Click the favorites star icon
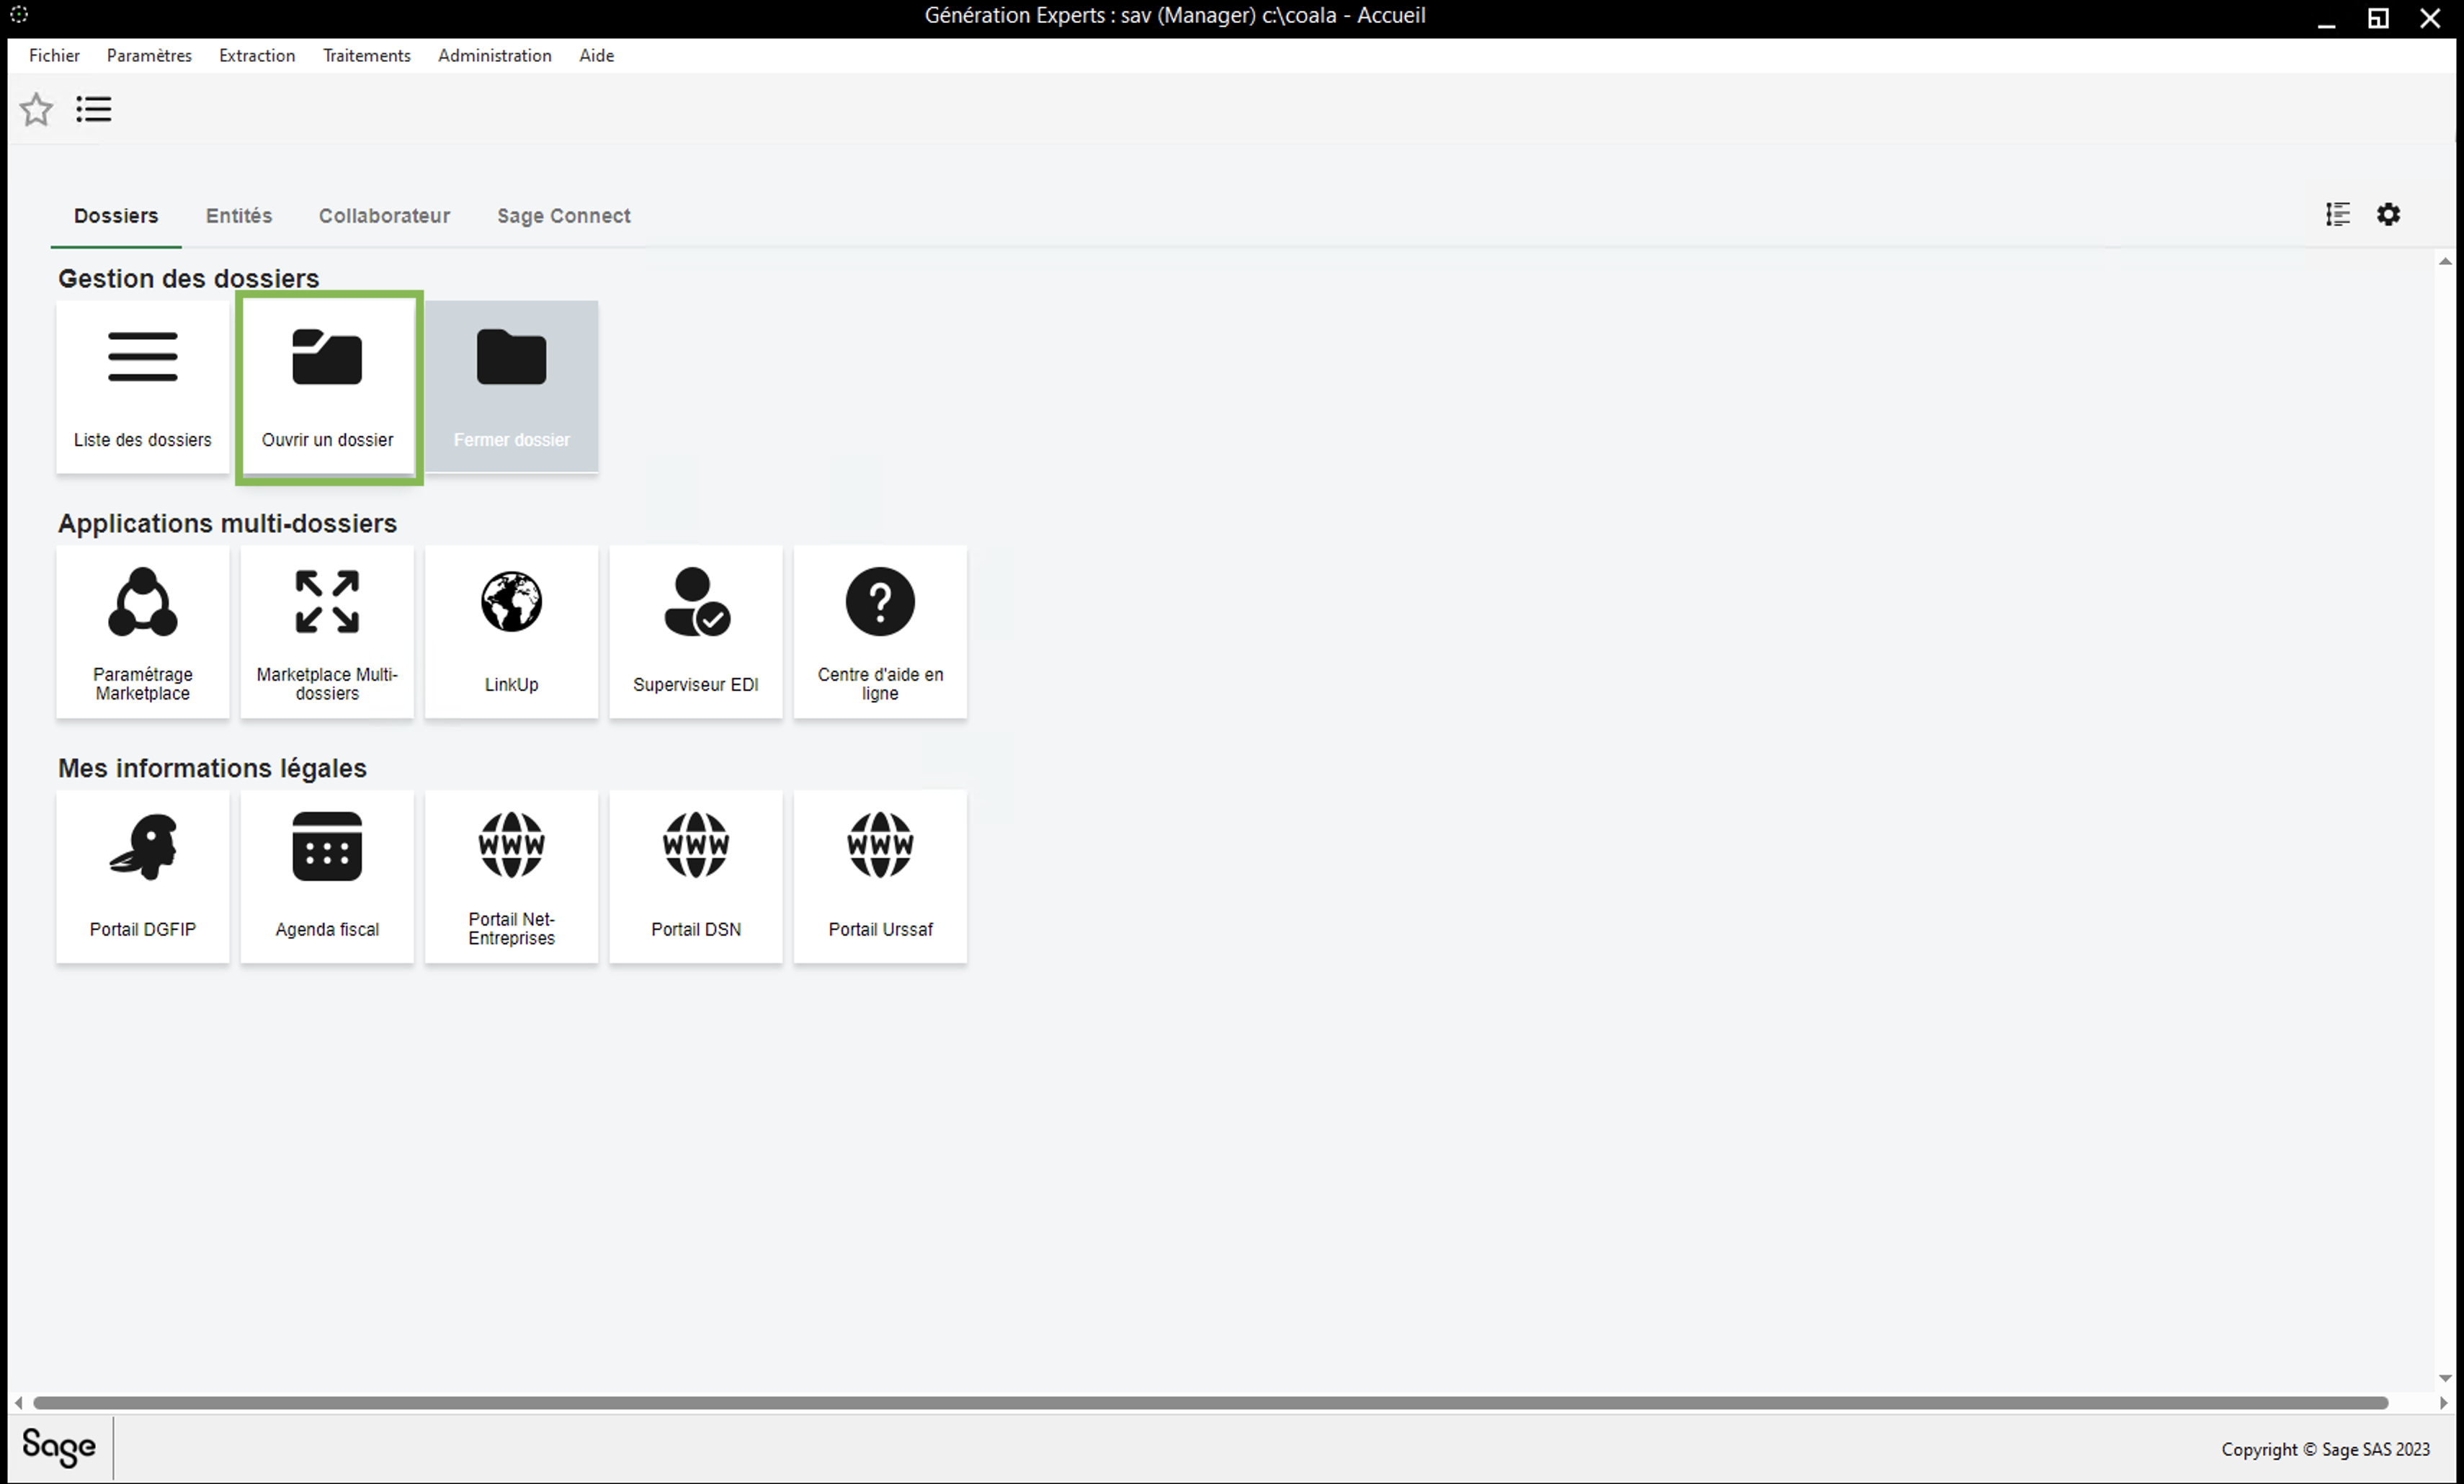This screenshot has height=1484, width=2464. pos(36,109)
